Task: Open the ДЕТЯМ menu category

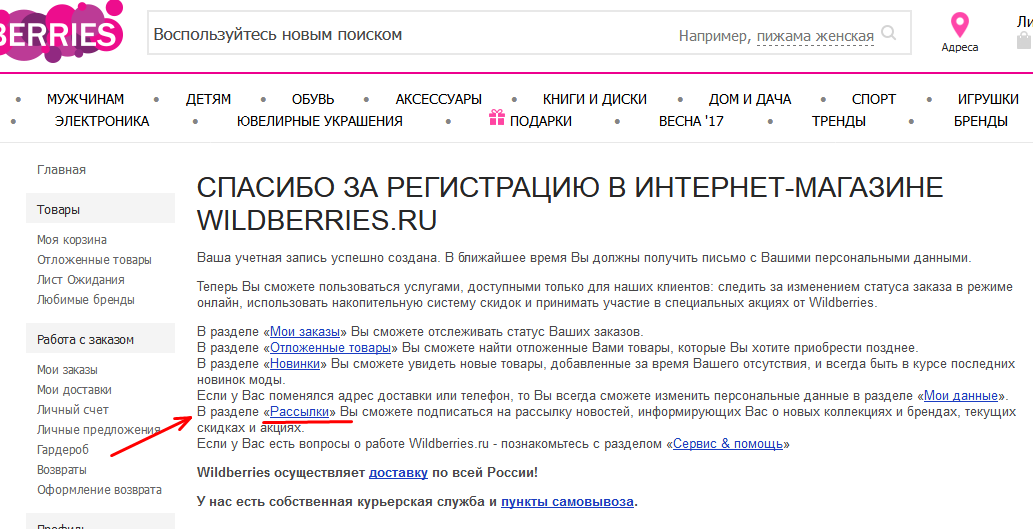Action: pyautogui.click(x=208, y=99)
